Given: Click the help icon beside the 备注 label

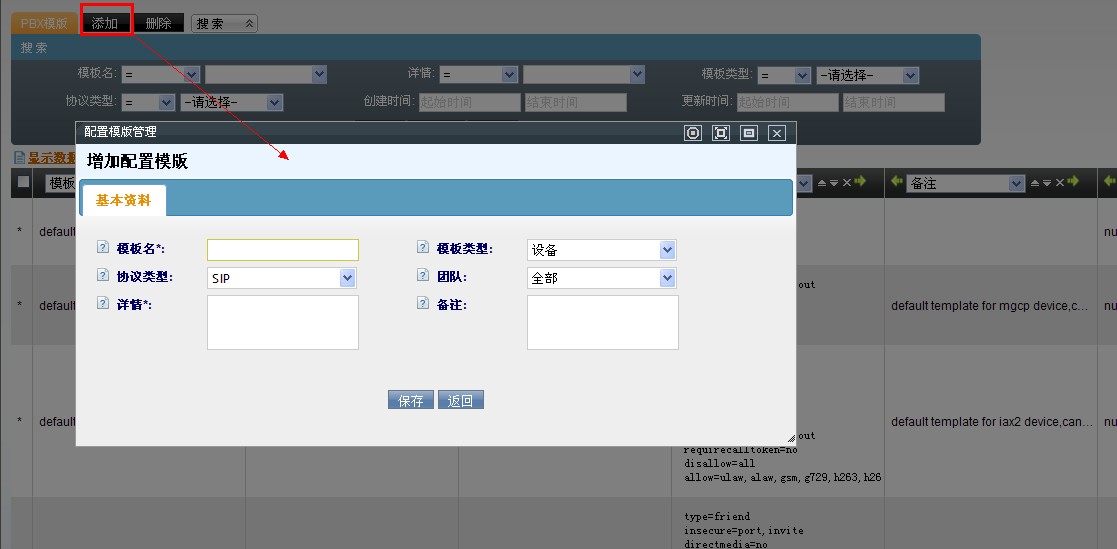Looking at the screenshot, I should pyautogui.click(x=423, y=304).
